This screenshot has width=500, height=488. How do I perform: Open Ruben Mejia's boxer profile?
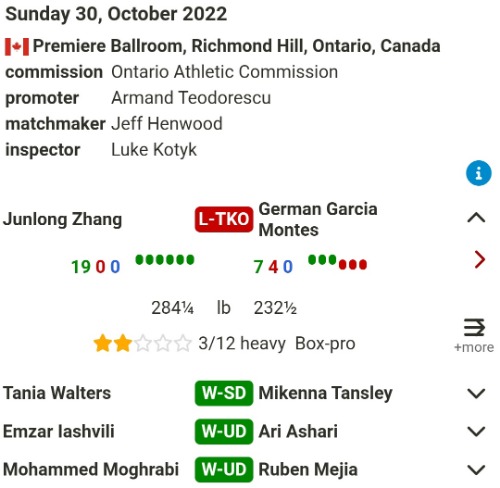(308, 470)
